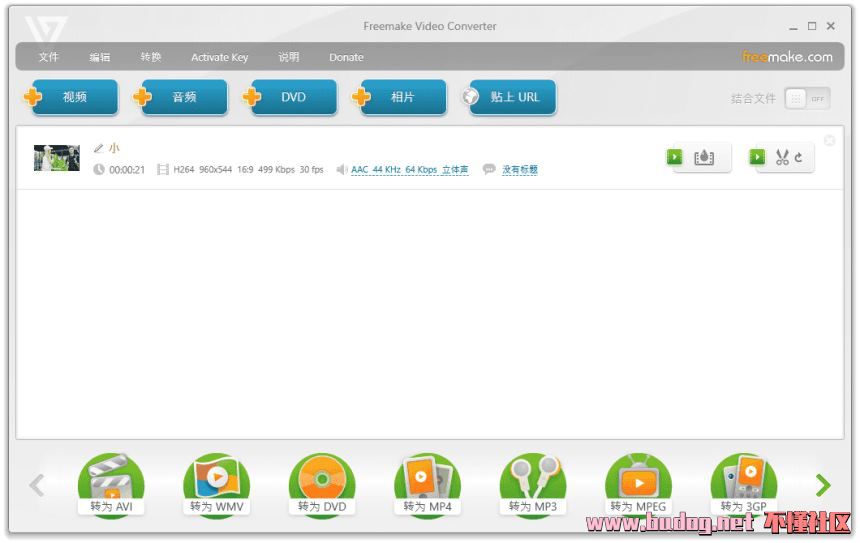
Task: Open the 转换 menu
Action: click(150, 57)
